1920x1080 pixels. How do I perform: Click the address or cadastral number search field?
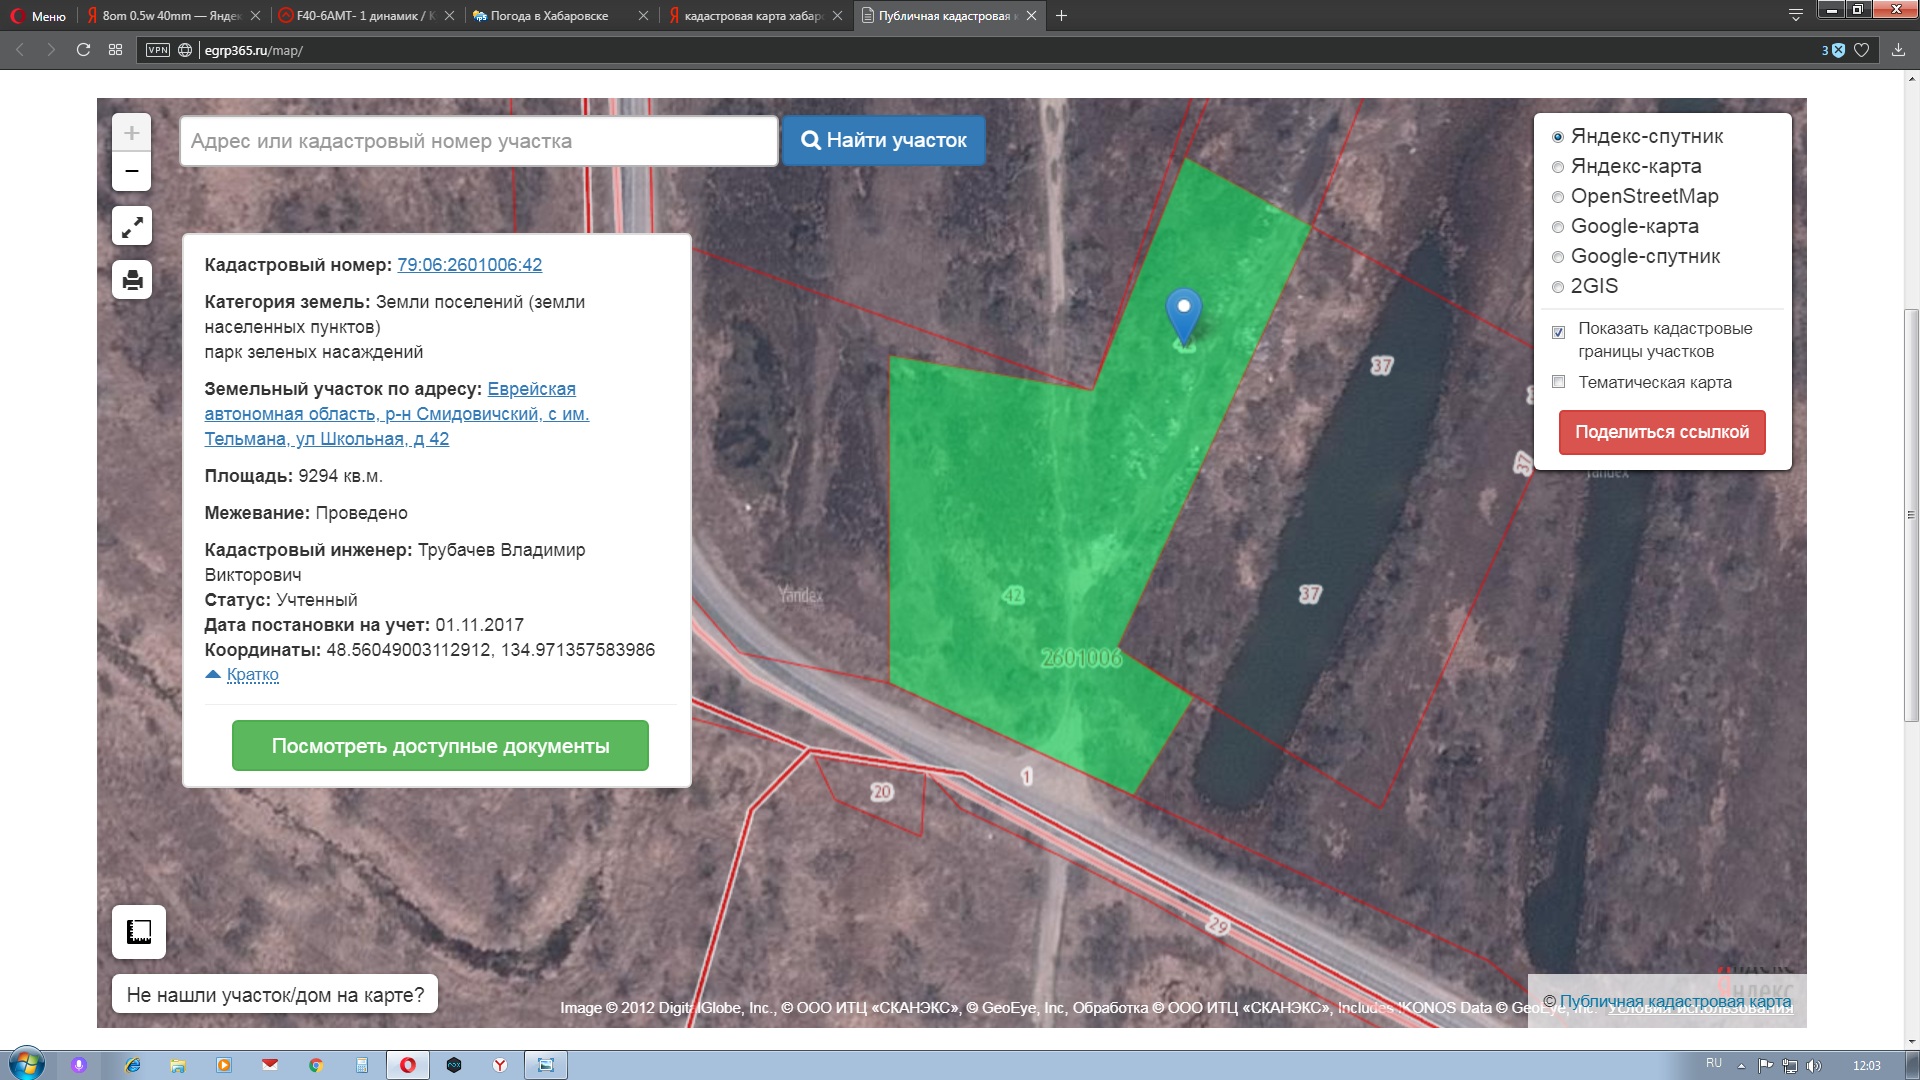[x=478, y=141]
